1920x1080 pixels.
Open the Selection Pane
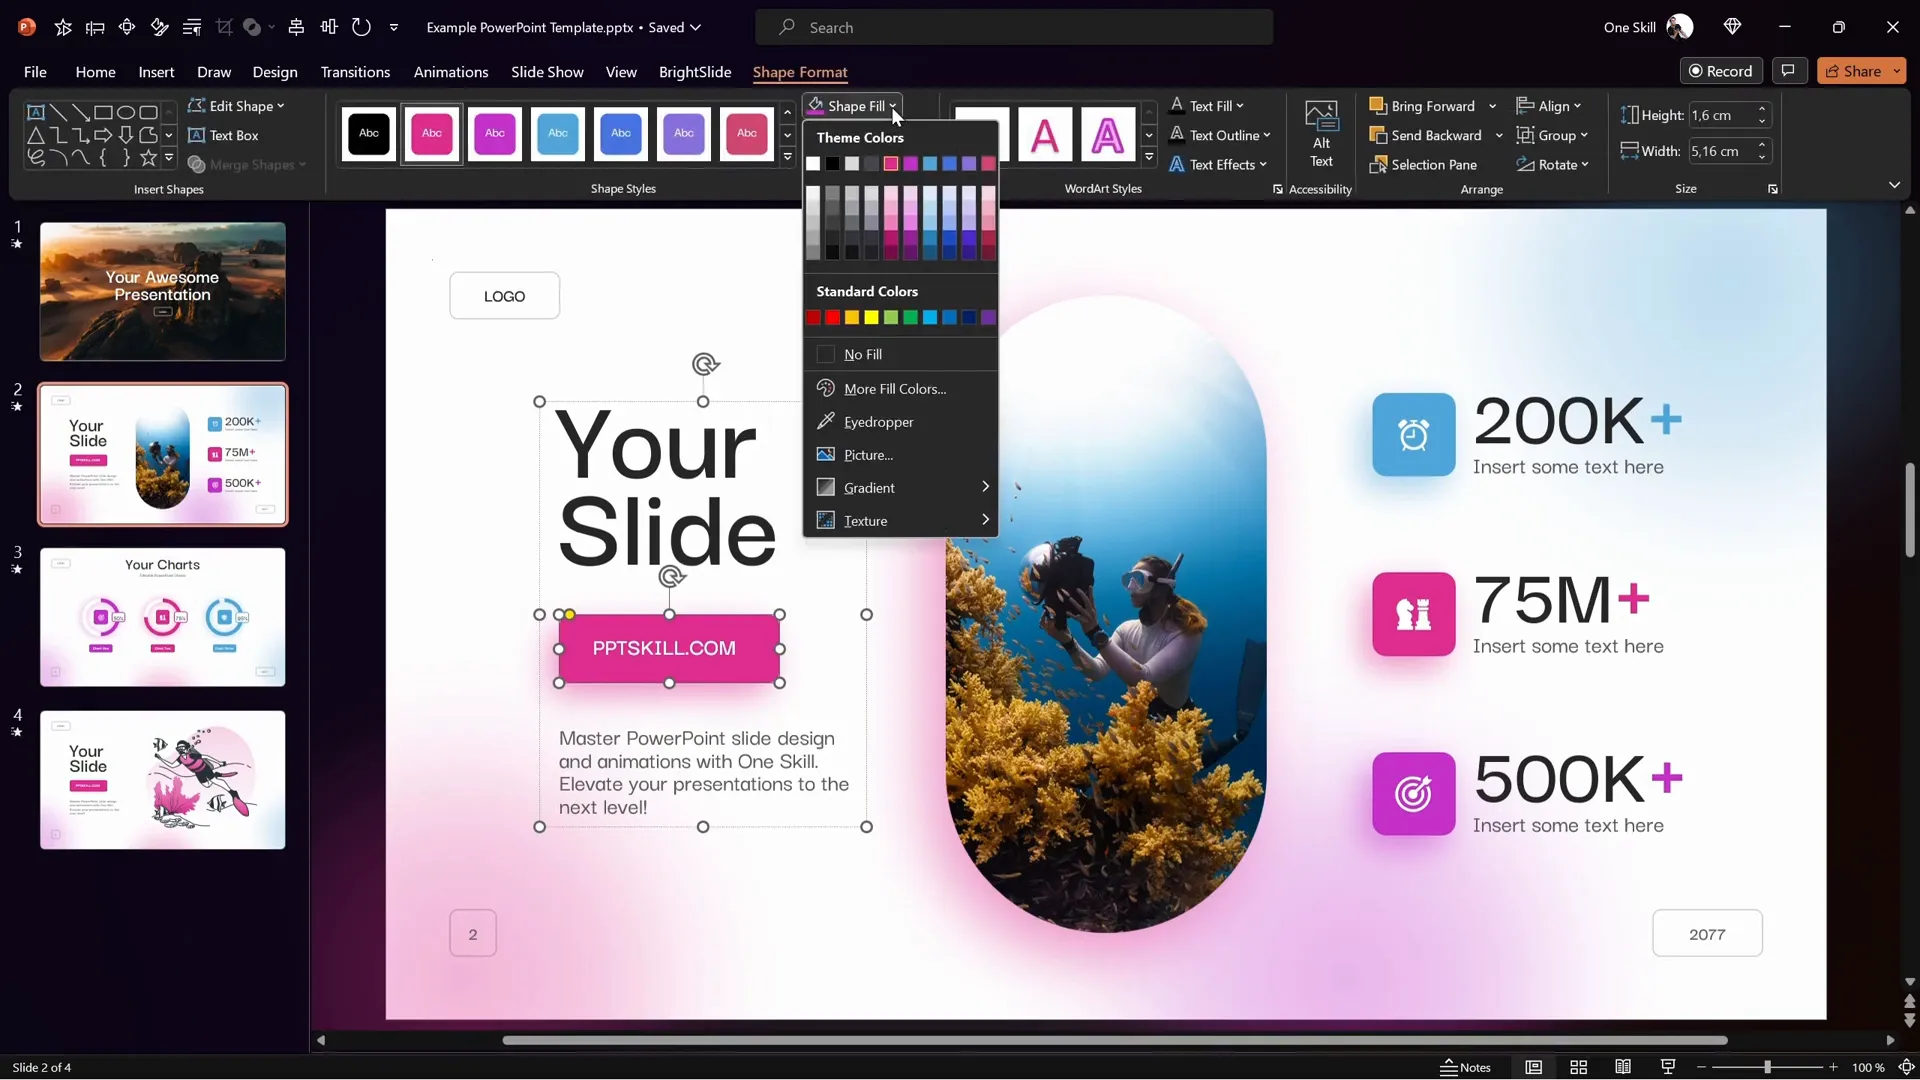tap(1423, 165)
